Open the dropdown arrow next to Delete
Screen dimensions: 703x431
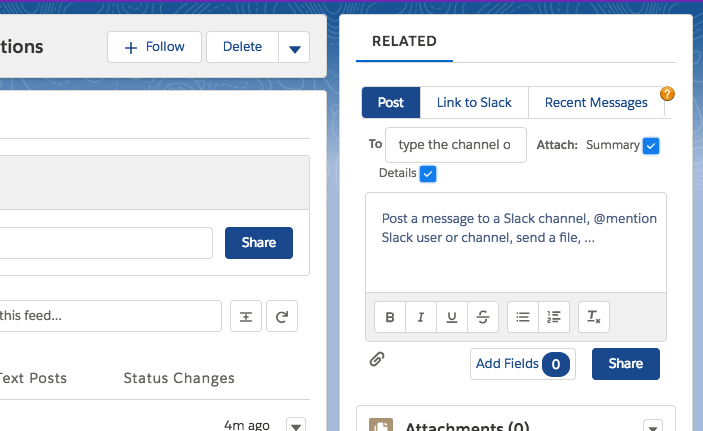294,47
